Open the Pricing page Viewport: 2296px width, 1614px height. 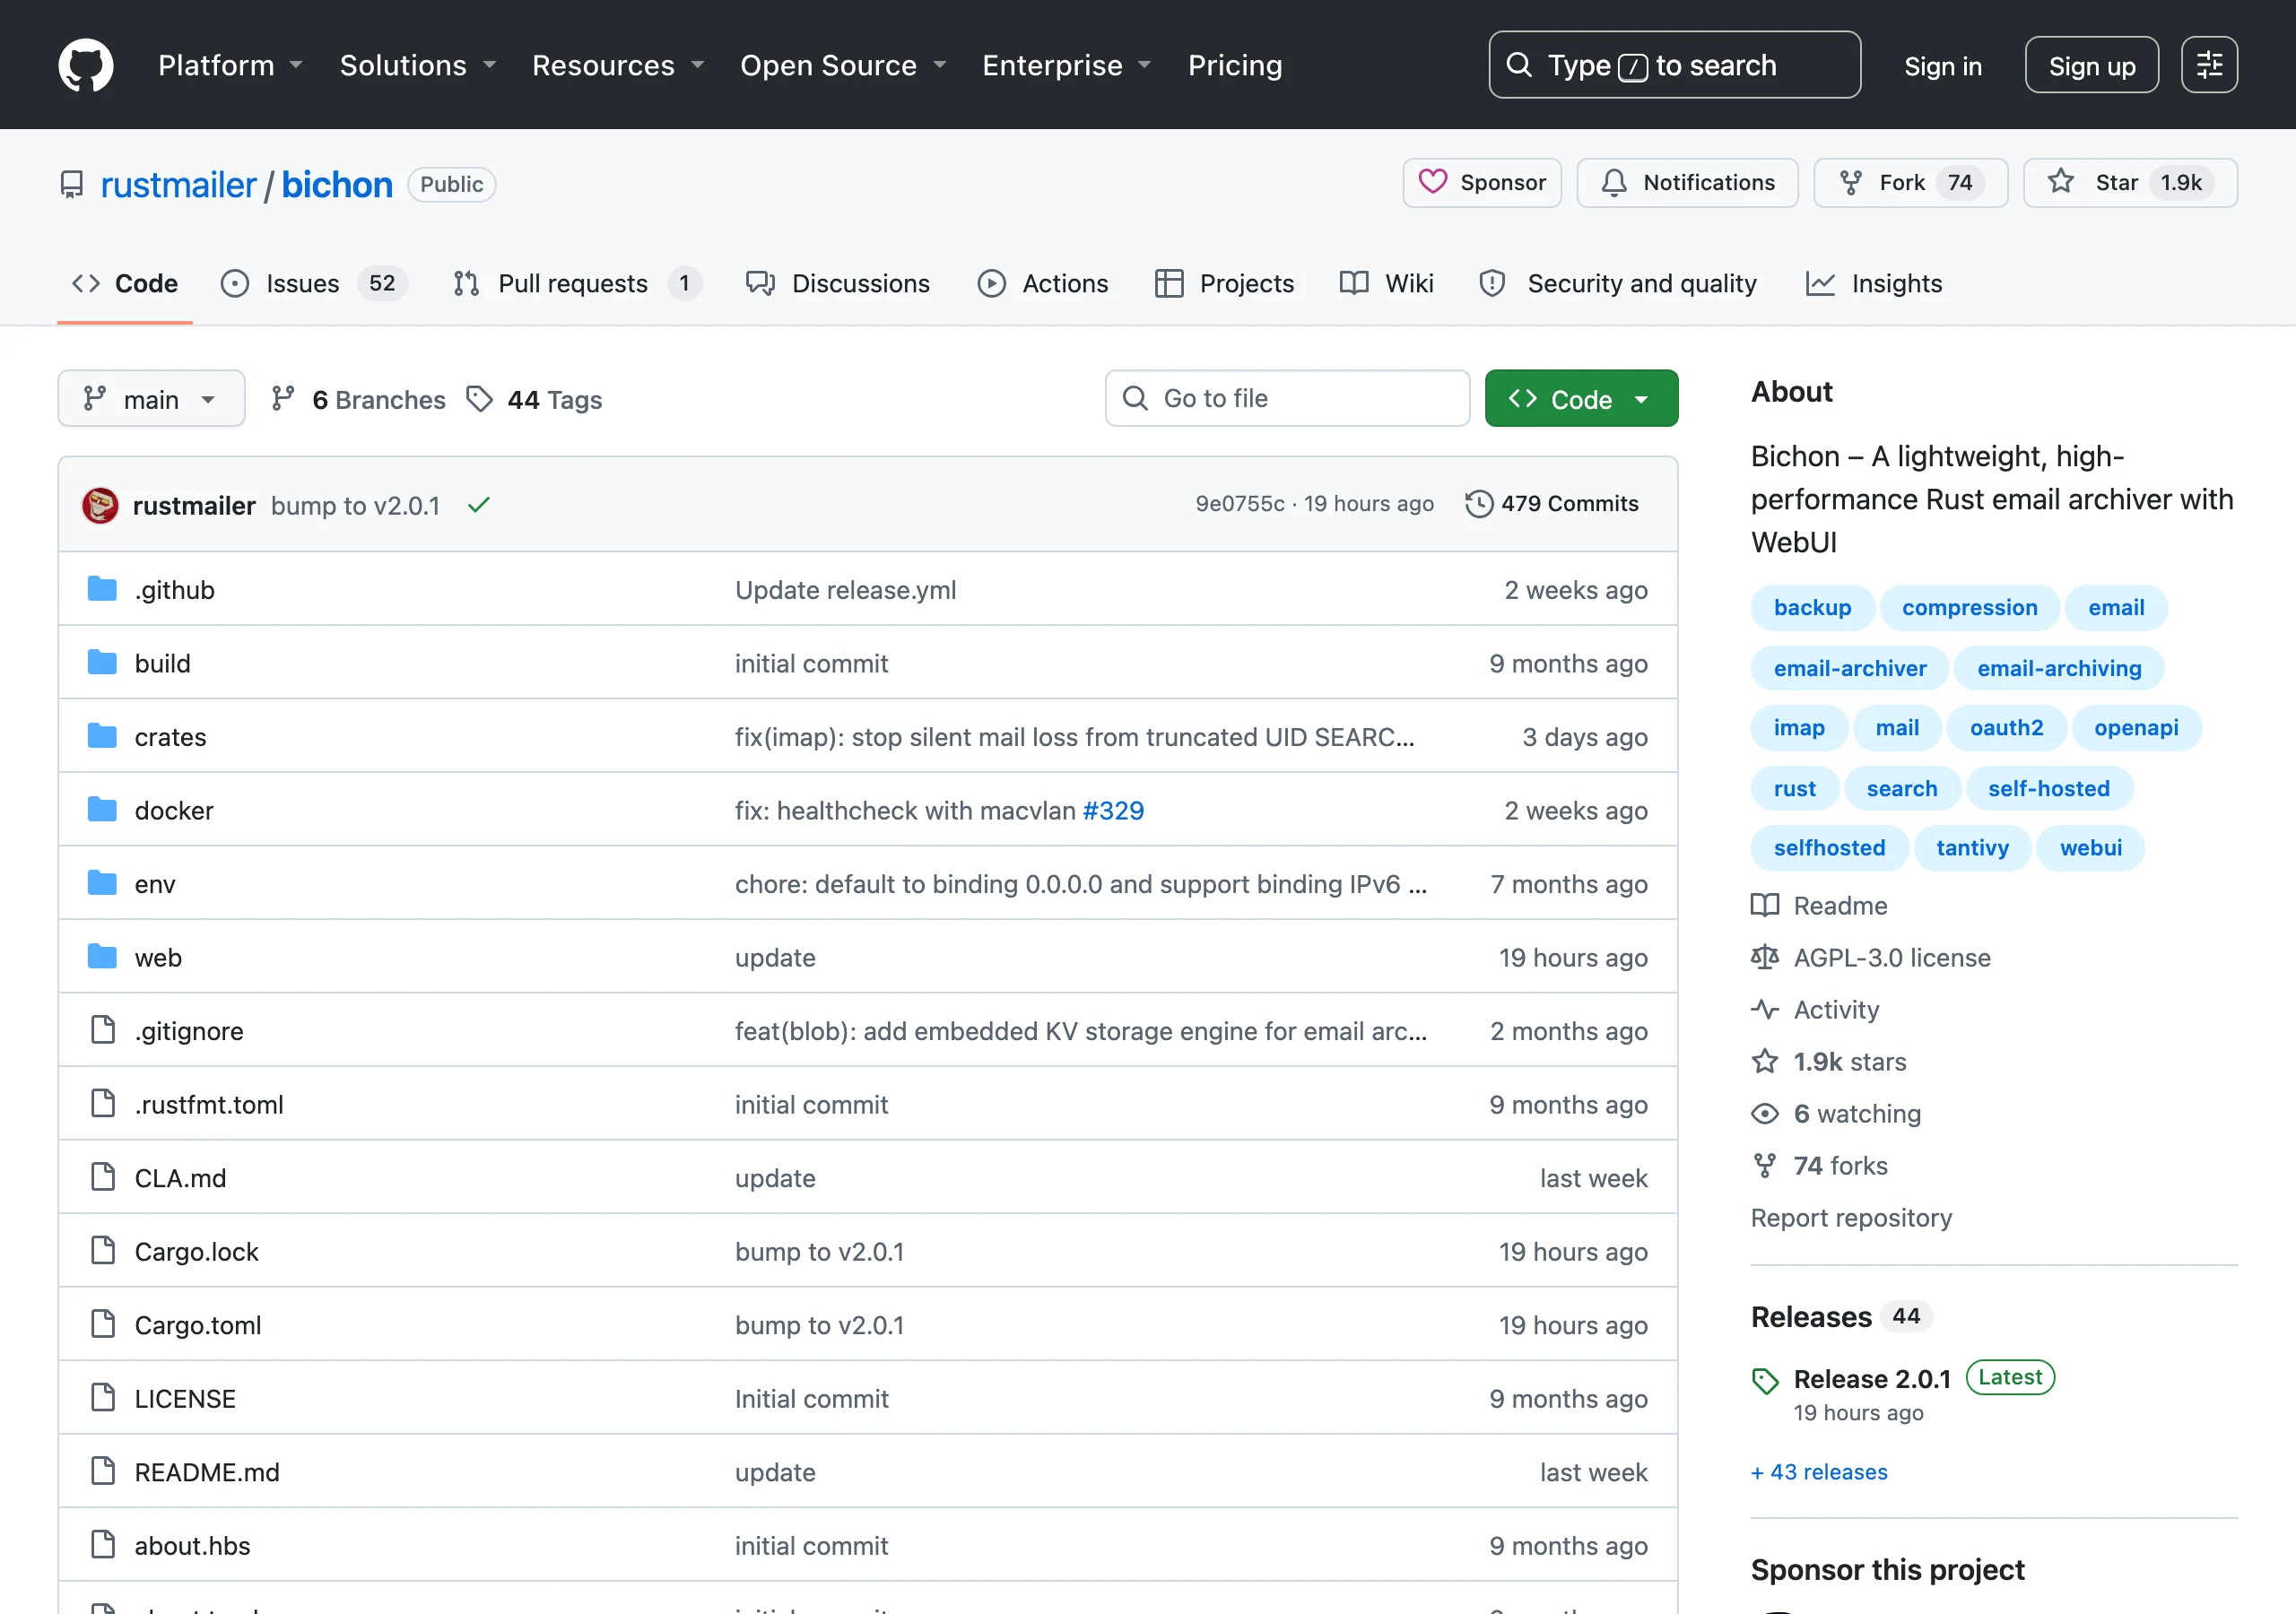coord(1235,65)
